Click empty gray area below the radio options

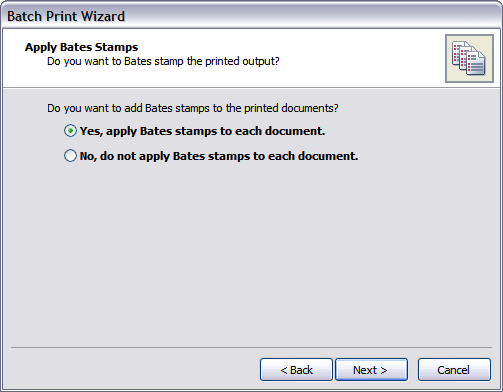click(251, 253)
